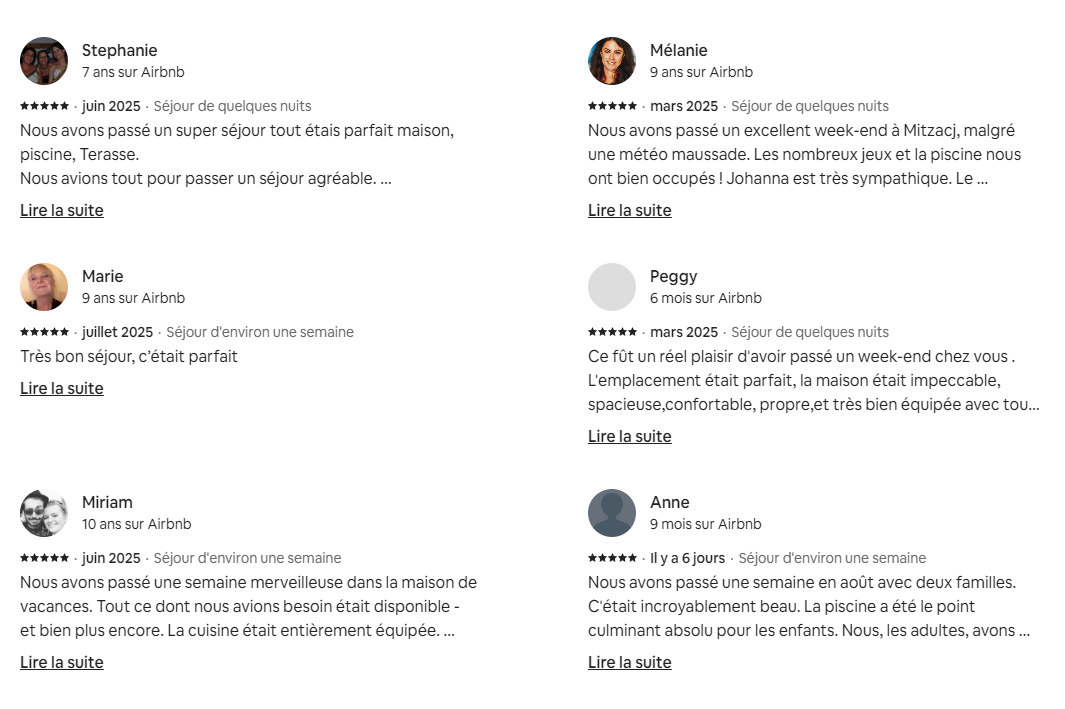
Task: Click the reviewer name Miriam
Action: click(107, 502)
